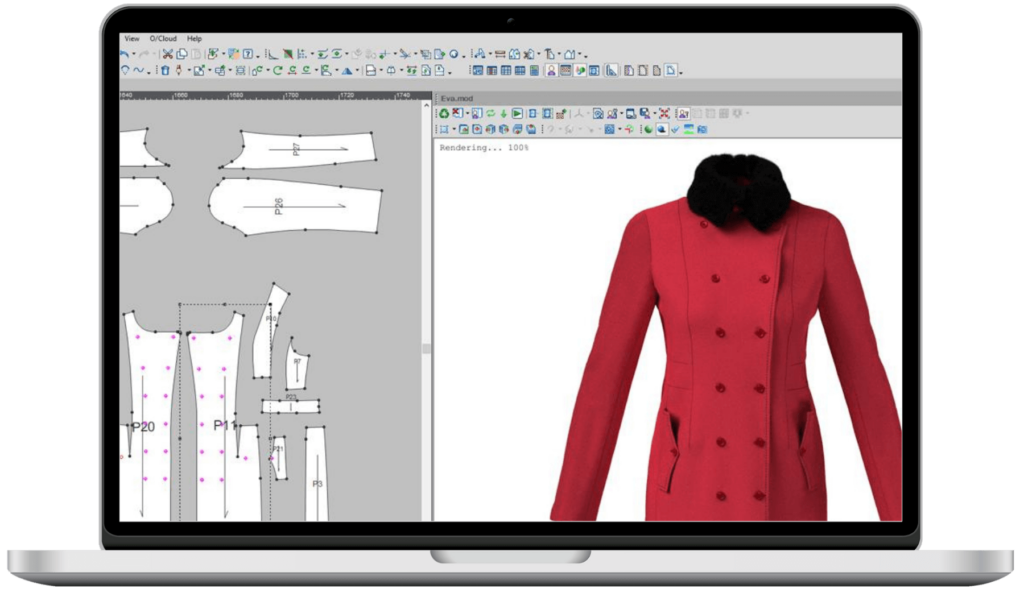This screenshot has height=597, width=1024.
Task: Toggle the avatar model display button
Action: point(550,71)
